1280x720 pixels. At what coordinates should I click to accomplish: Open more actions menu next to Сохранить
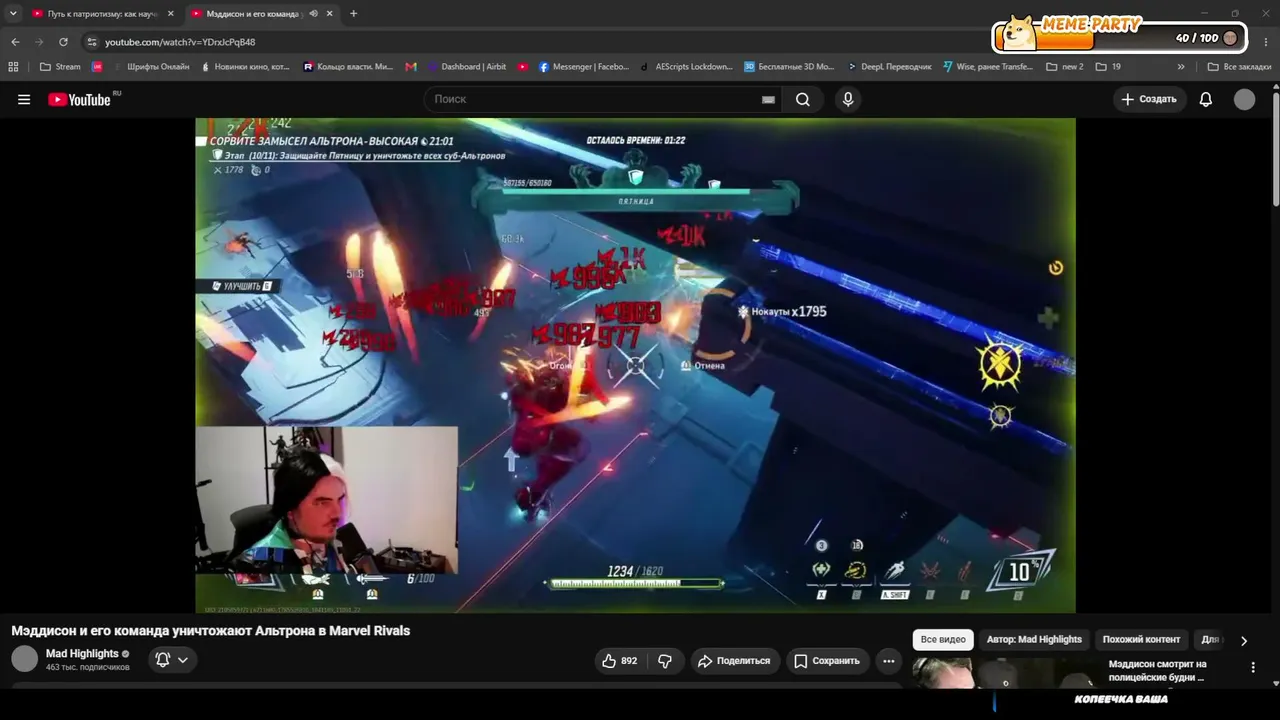click(888, 660)
